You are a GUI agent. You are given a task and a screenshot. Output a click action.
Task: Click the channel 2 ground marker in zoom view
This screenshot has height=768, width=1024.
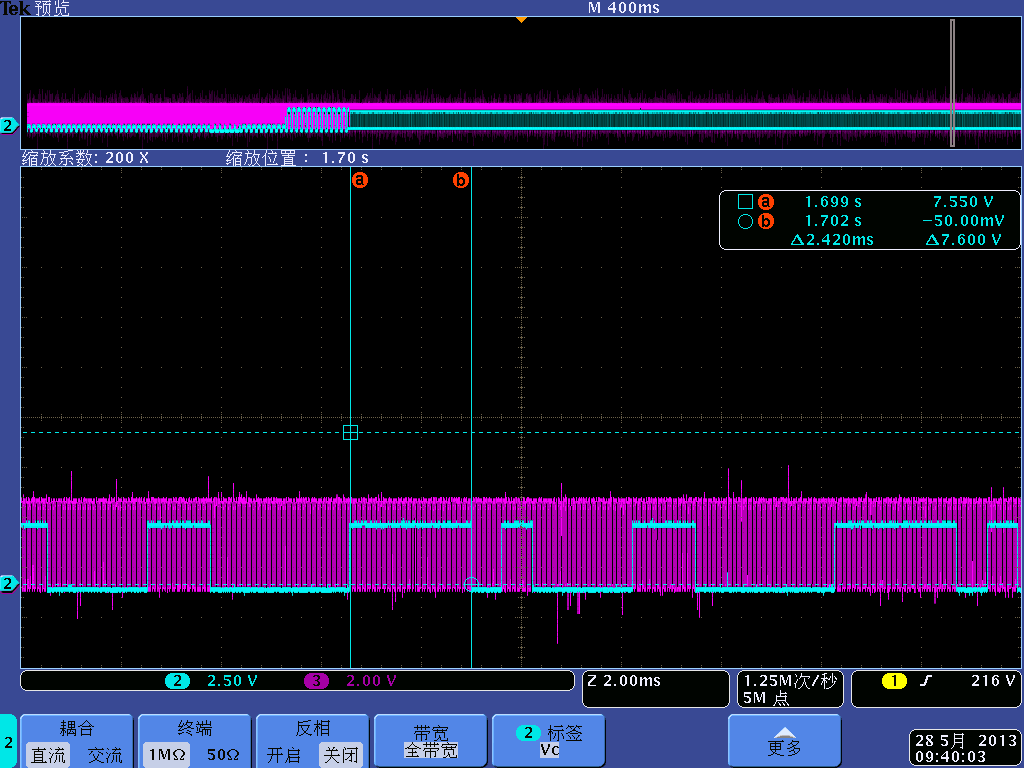point(9,583)
